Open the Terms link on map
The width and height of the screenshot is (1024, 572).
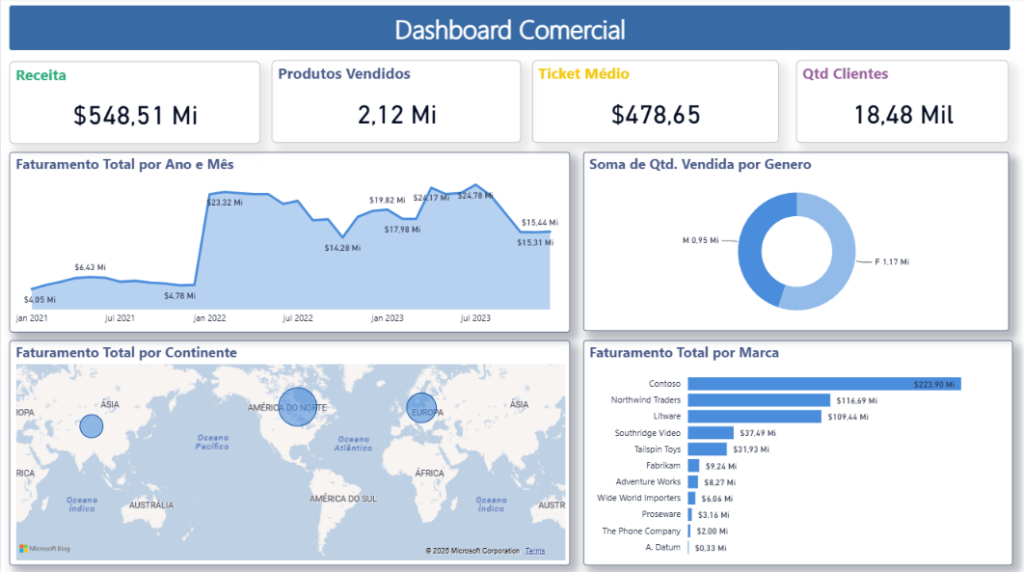tap(535, 551)
